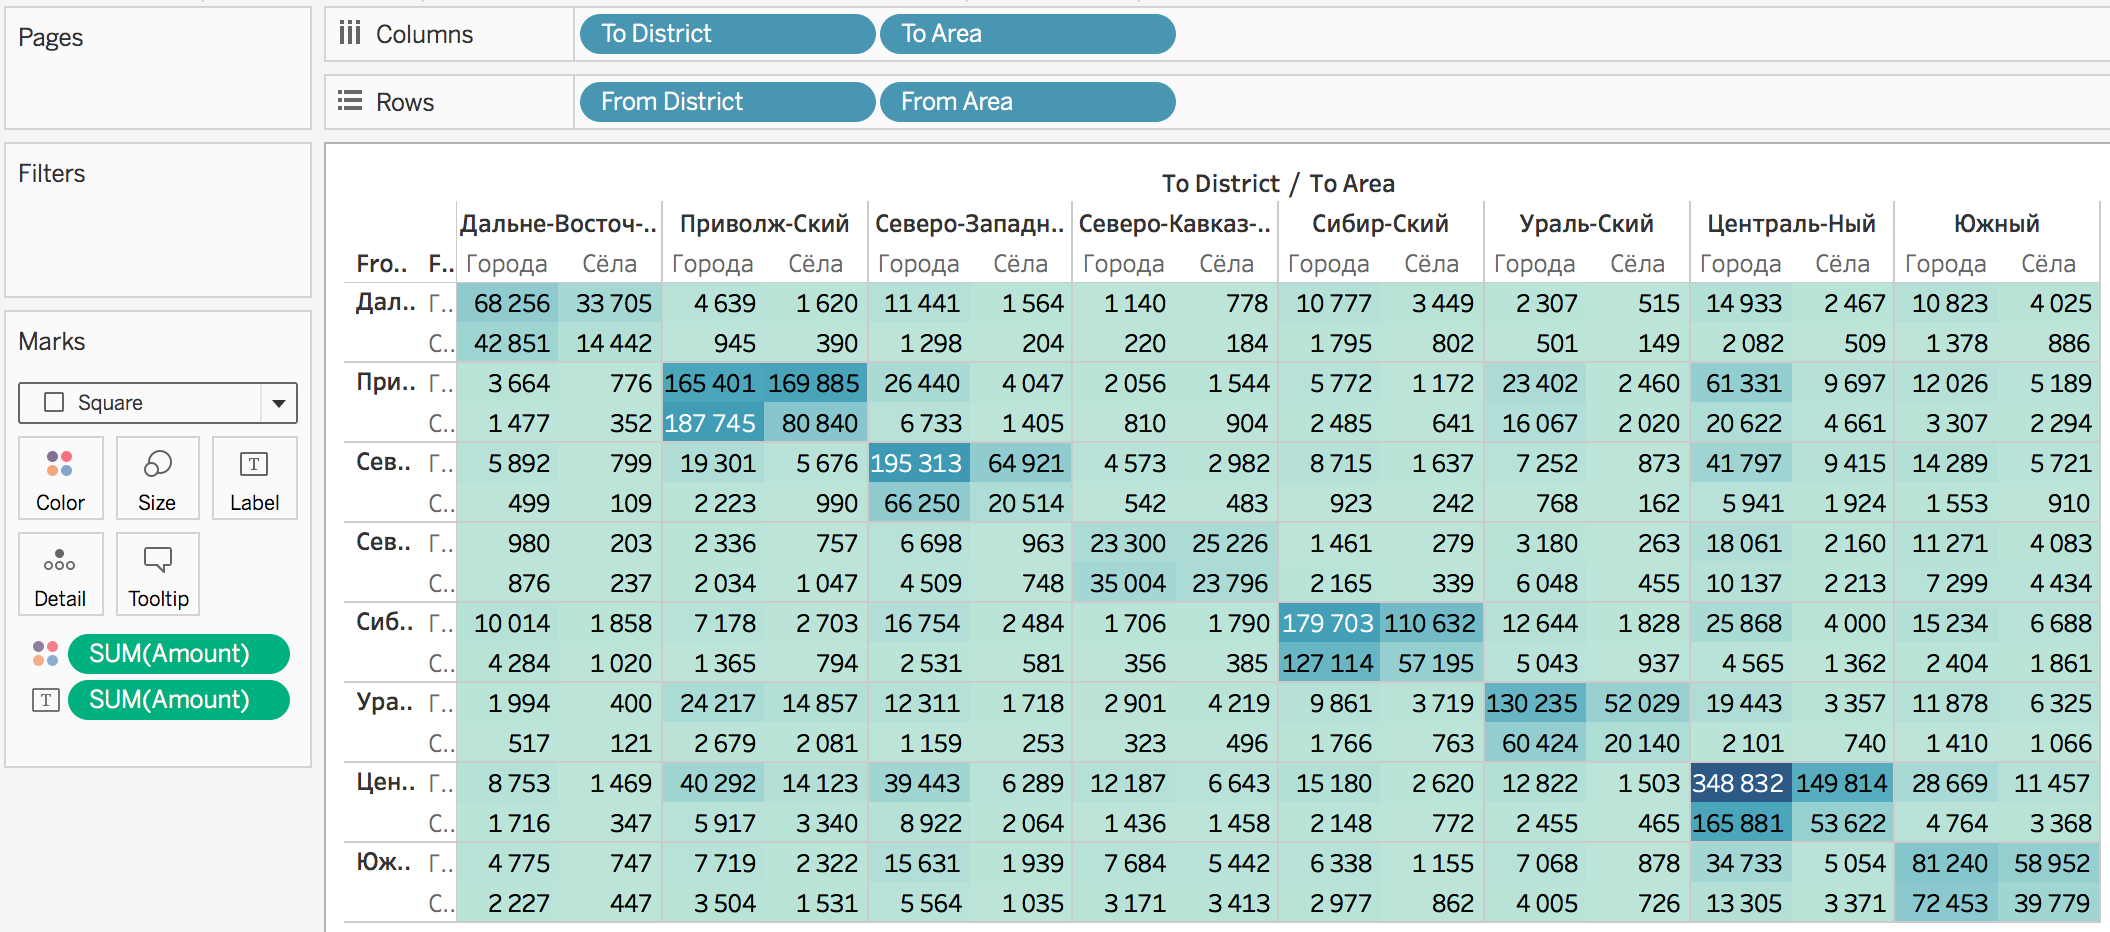Select the From Area row pill
Viewport: 2110px width, 932px height.
coord(1027,102)
